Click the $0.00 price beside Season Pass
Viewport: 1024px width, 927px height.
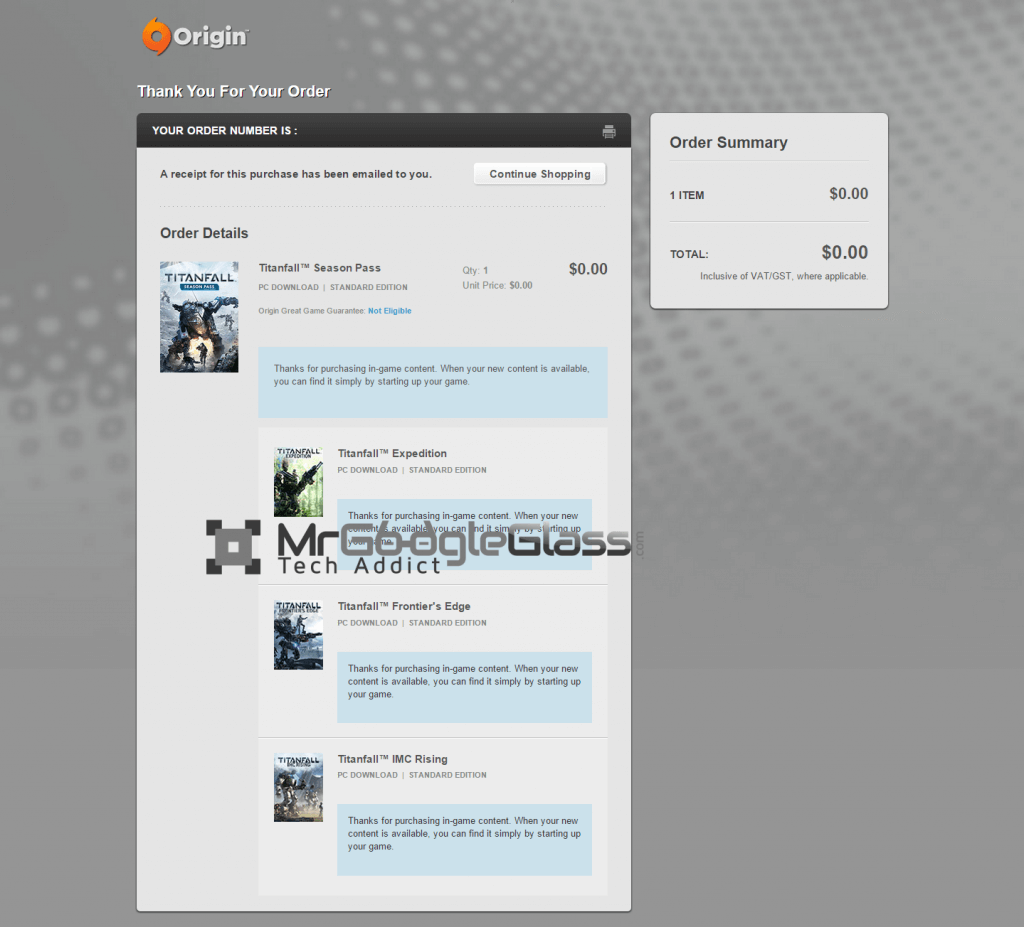(x=588, y=269)
